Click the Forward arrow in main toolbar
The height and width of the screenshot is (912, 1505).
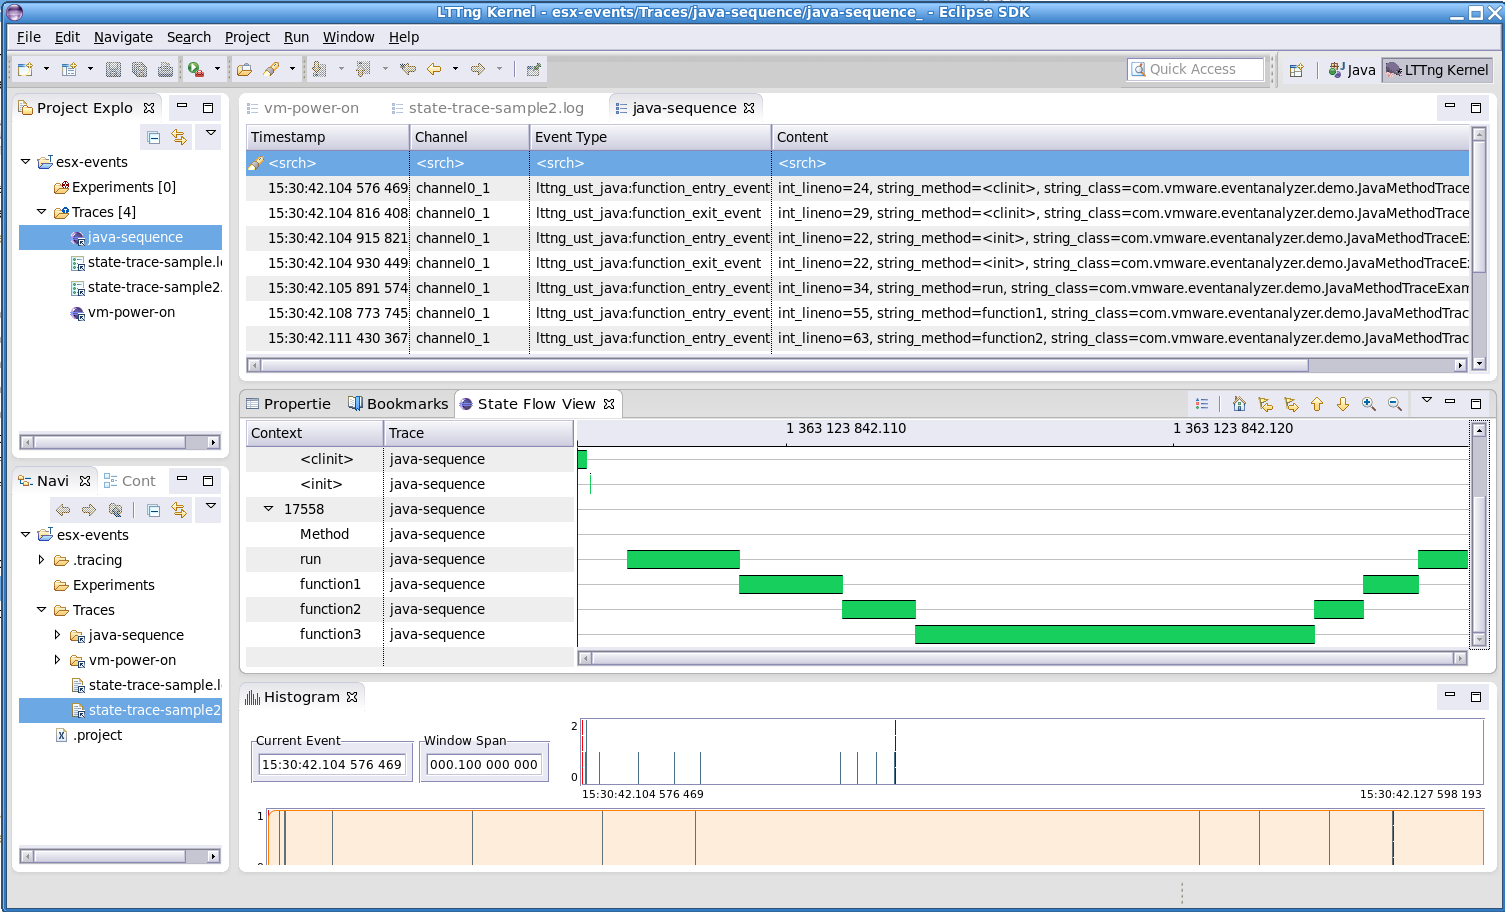coord(478,69)
